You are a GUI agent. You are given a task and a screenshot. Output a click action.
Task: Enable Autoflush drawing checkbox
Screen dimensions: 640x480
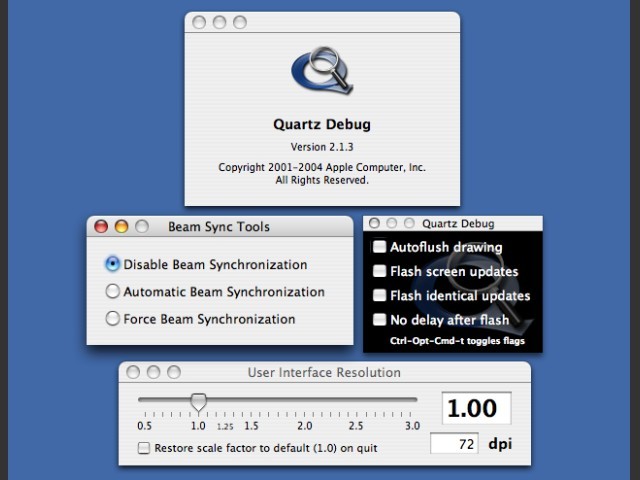click(x=379, y=247)
